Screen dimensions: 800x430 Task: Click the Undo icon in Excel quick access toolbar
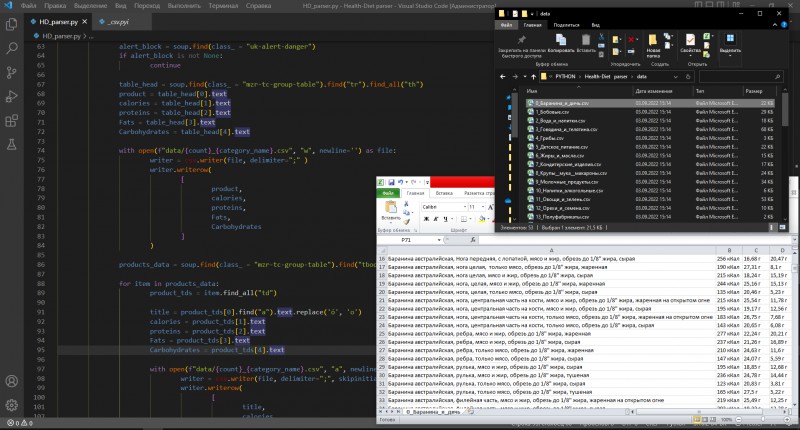401,182
